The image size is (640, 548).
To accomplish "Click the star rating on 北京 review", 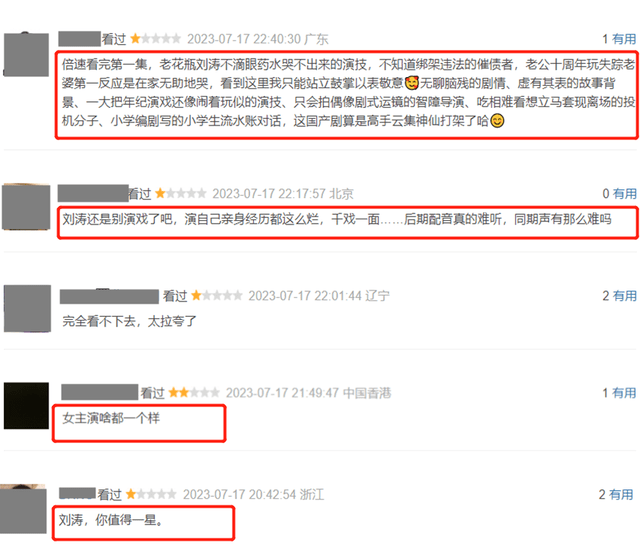I will [180, 193].
